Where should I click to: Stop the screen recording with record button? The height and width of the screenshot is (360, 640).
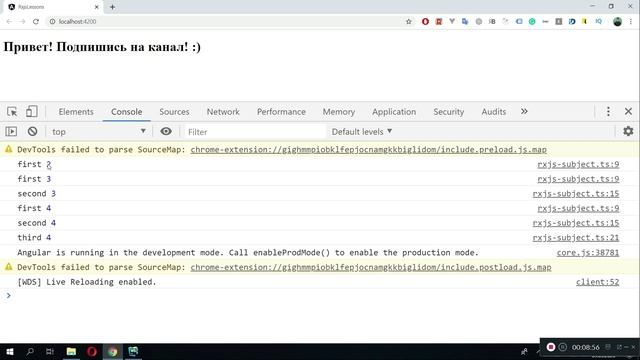tap(551, 347)
